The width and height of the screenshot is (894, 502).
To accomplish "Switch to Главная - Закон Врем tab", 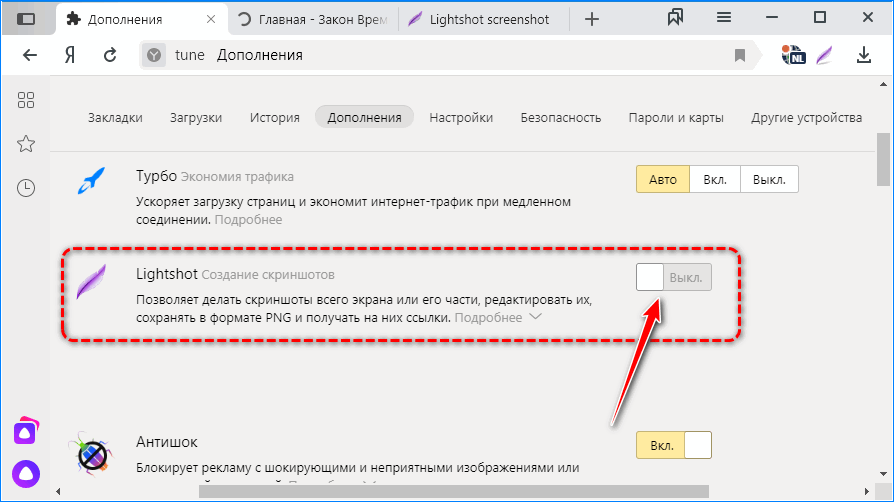I will [x=313, y=19].
